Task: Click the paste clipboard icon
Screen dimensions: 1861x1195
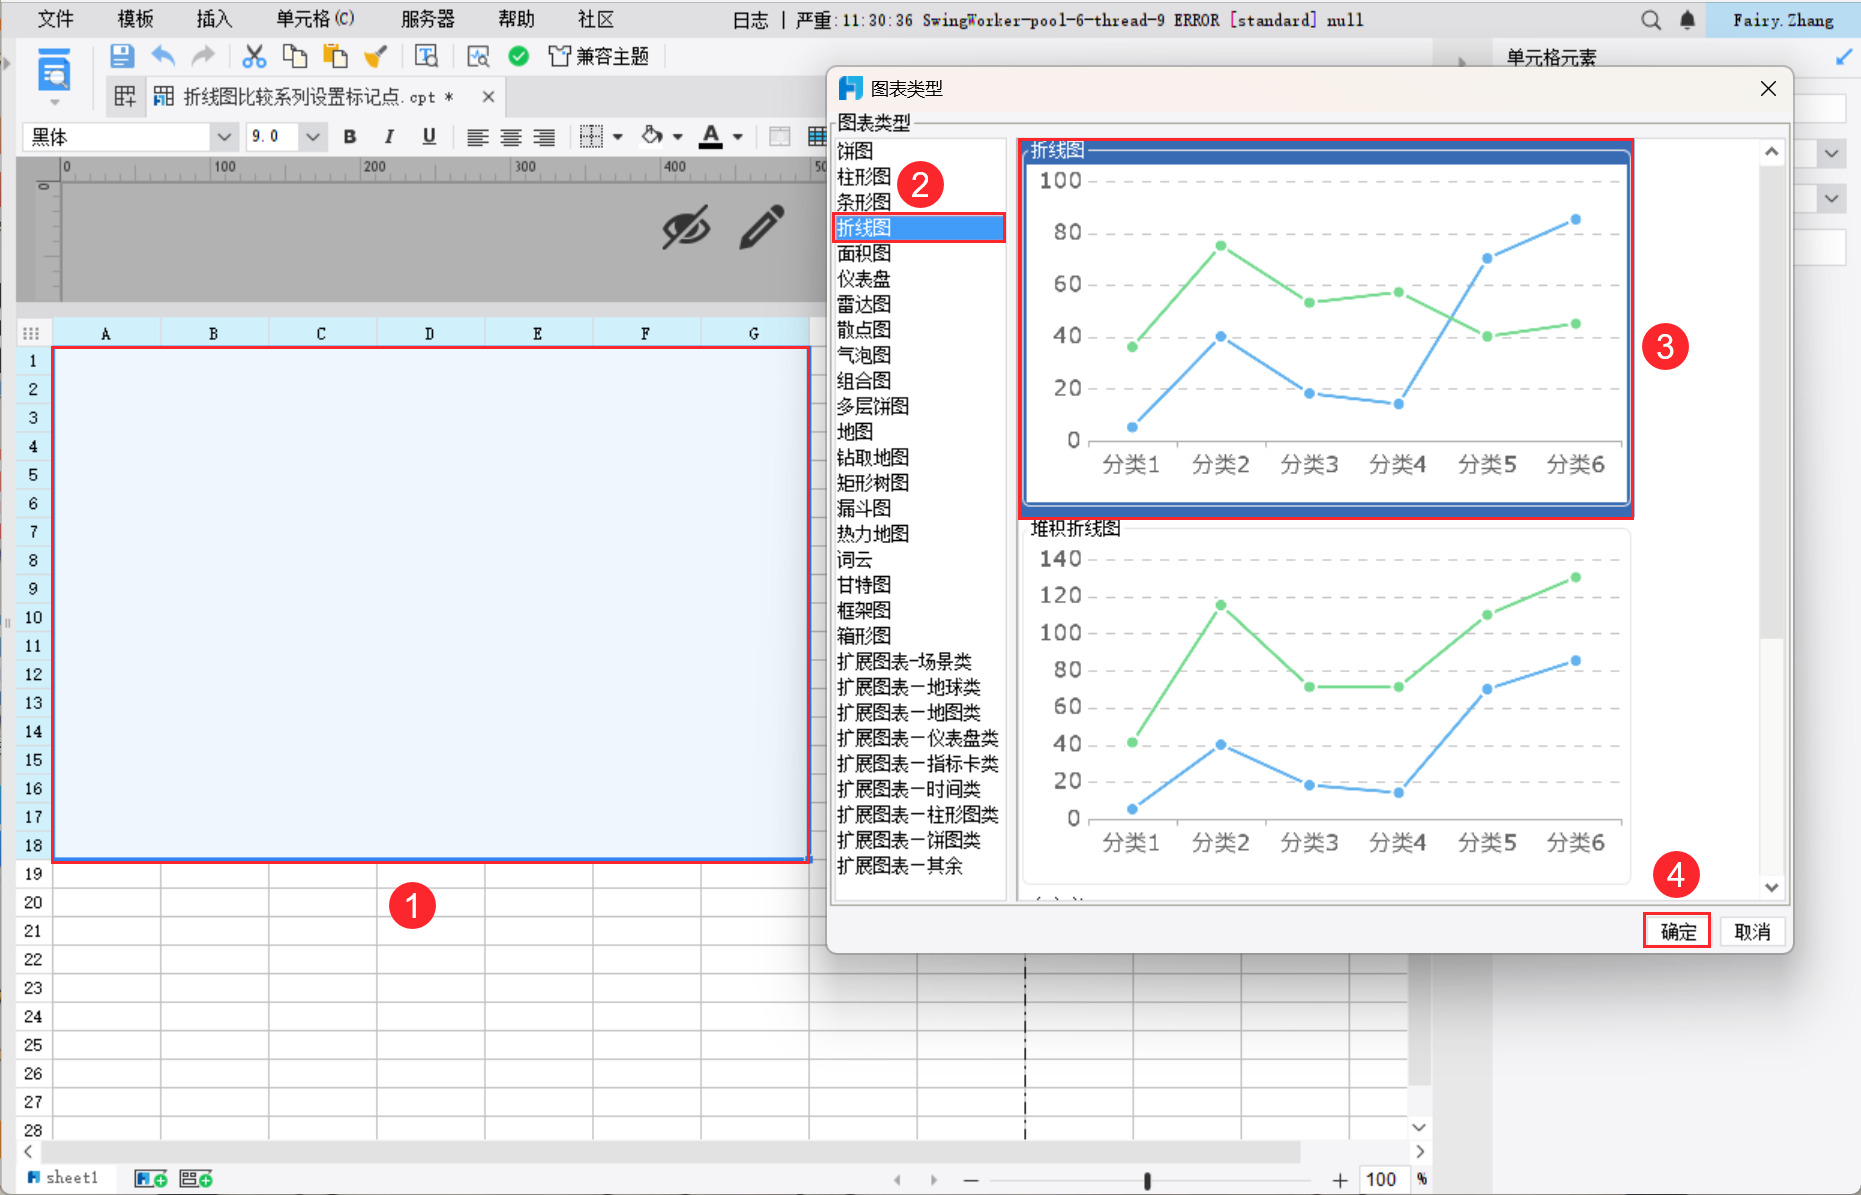Action: click(x=335, y=57)
